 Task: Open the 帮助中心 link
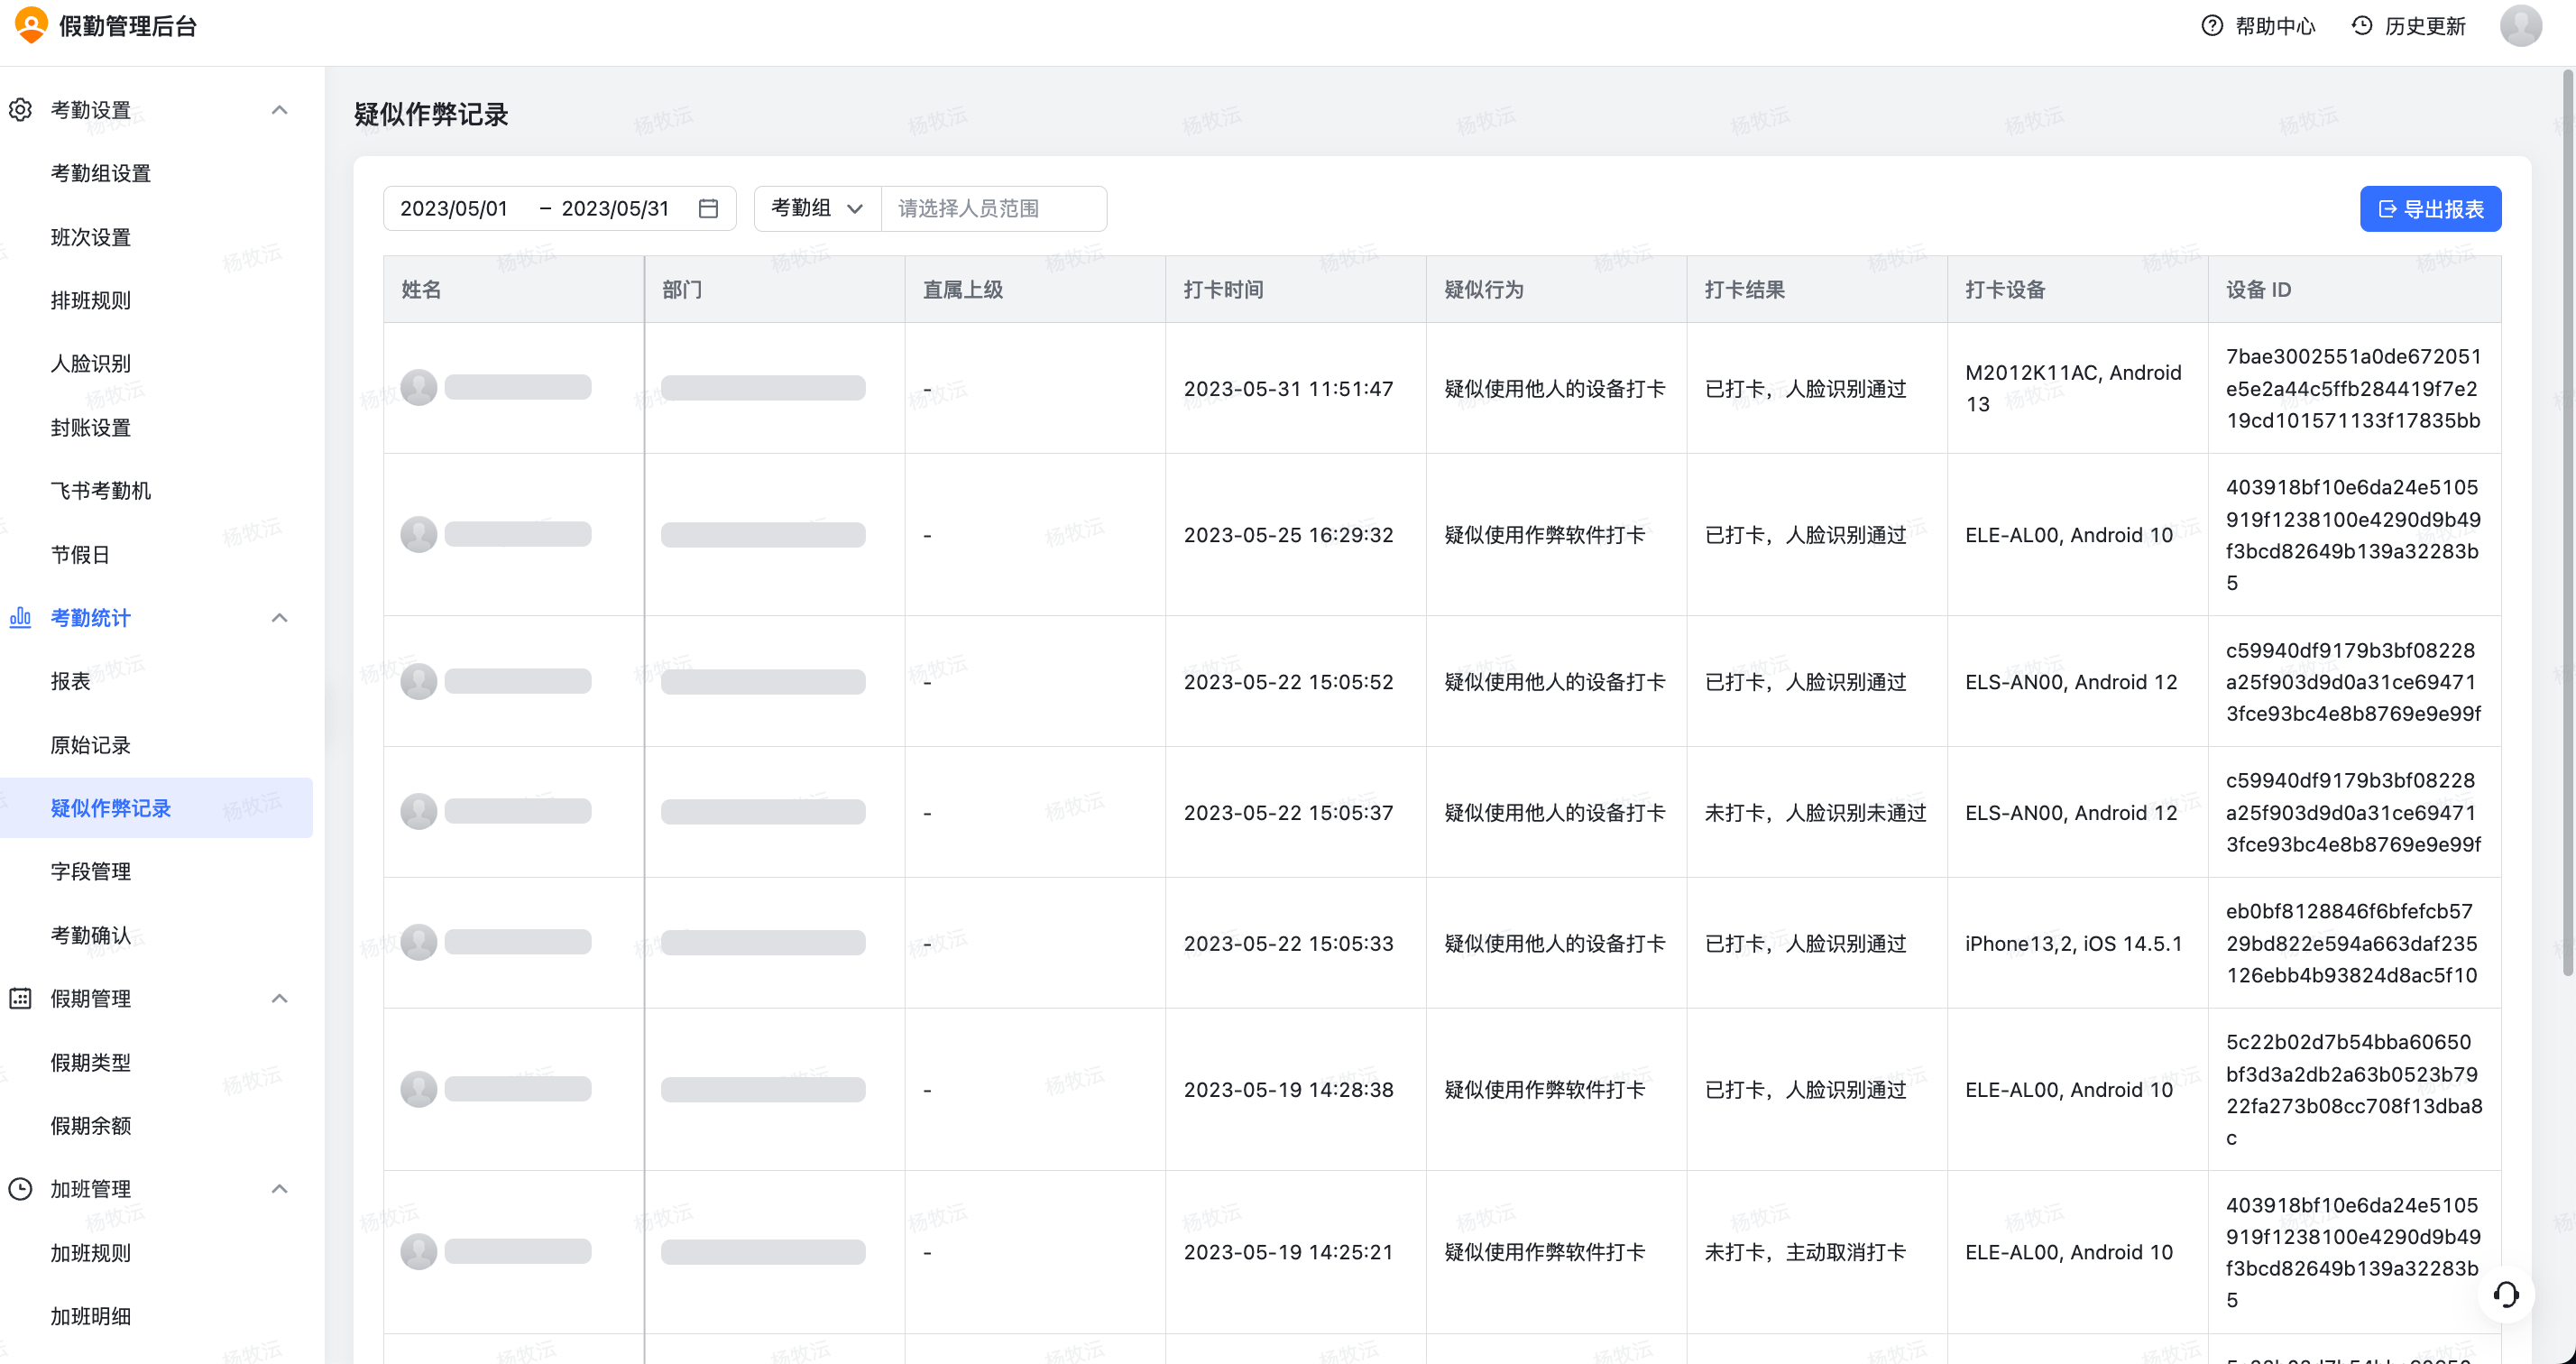(2275, 26)
